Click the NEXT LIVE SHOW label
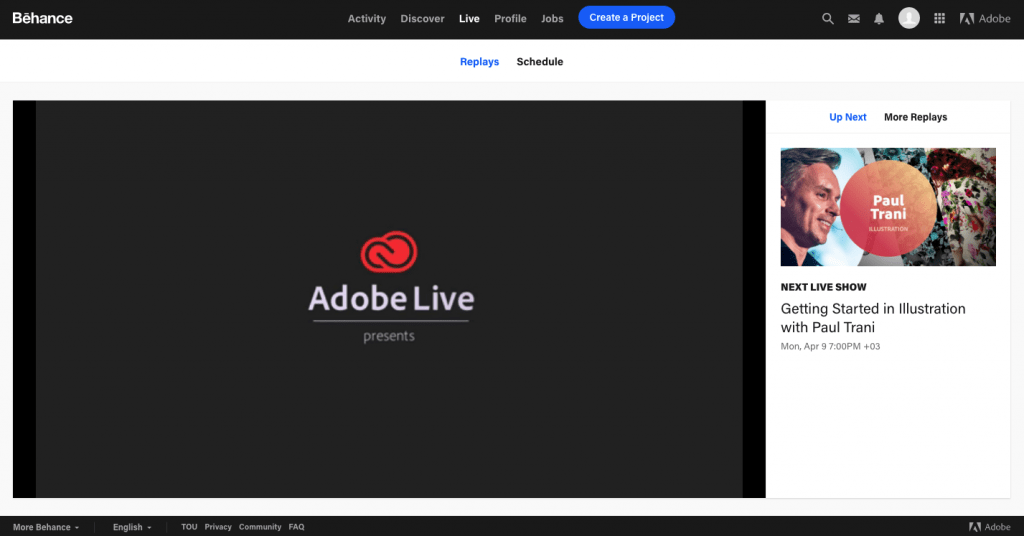1024x536 pixels. pyautogui.click(x=823, y=287)
